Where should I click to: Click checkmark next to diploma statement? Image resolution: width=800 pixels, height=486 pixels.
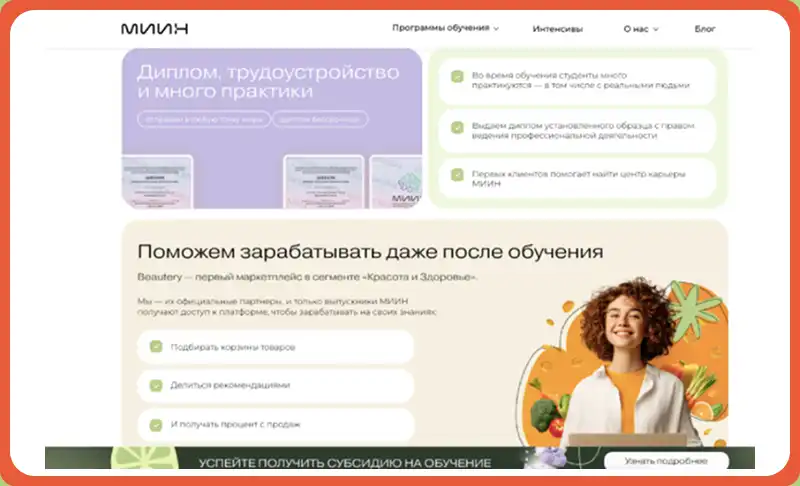point(457,127)
